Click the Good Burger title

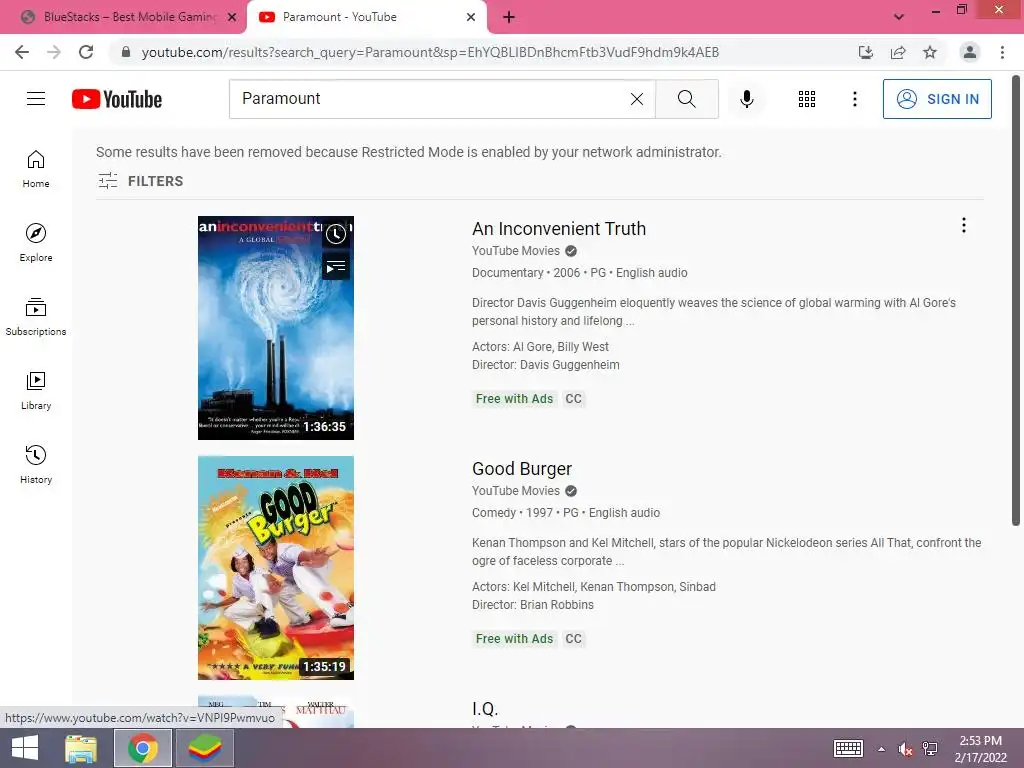point(522,469)
